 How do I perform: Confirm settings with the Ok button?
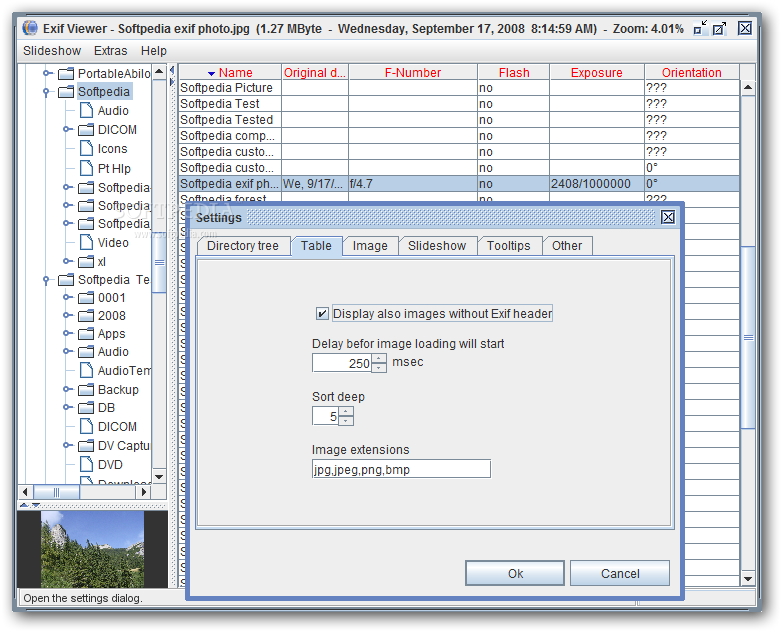click(x=515, y=573)
